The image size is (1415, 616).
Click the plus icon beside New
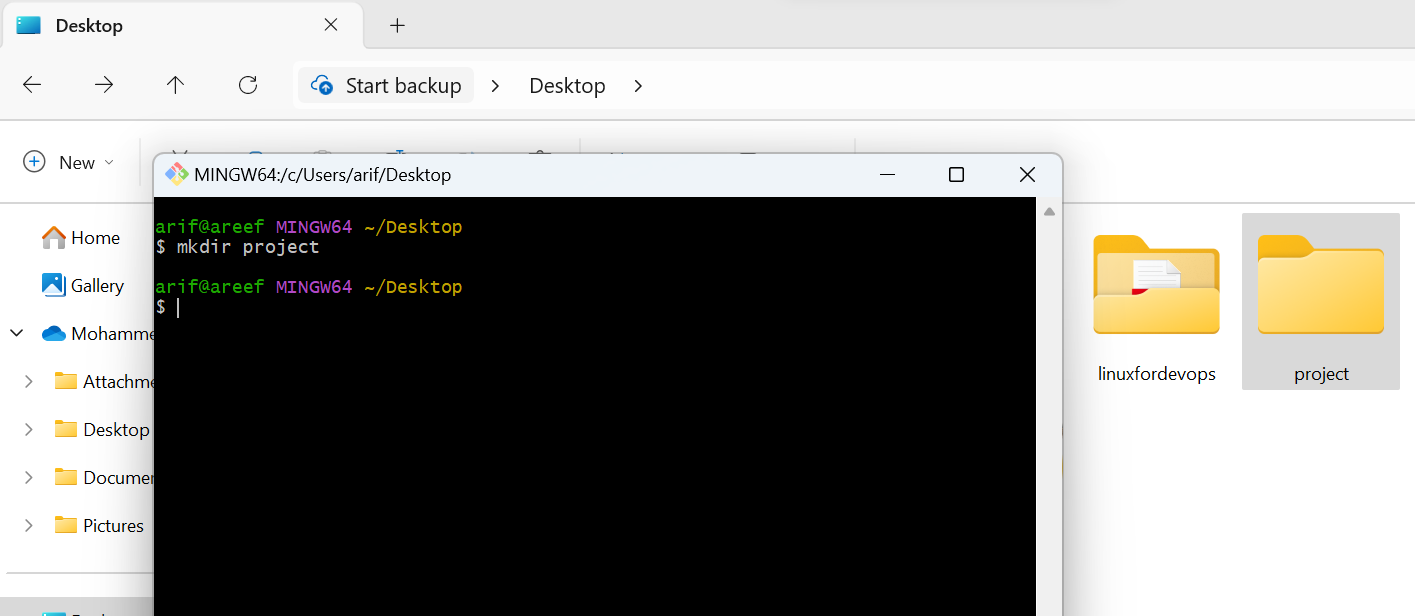pos(34,162)
